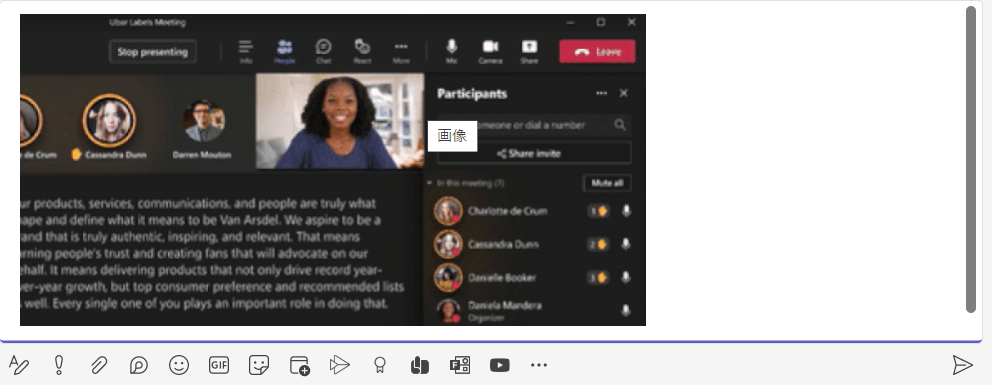Open the YouTube app icon
The width and height of the screenshot is (992, 385).
(x=500, y=365)
